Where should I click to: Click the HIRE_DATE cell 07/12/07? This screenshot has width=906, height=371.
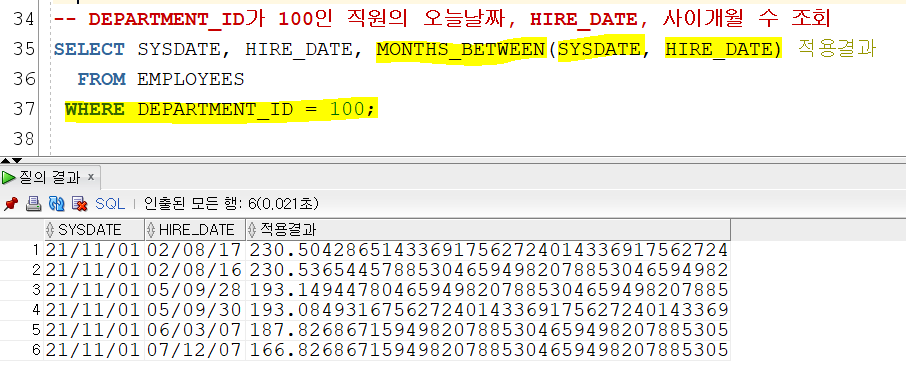[x=195, y=350]
